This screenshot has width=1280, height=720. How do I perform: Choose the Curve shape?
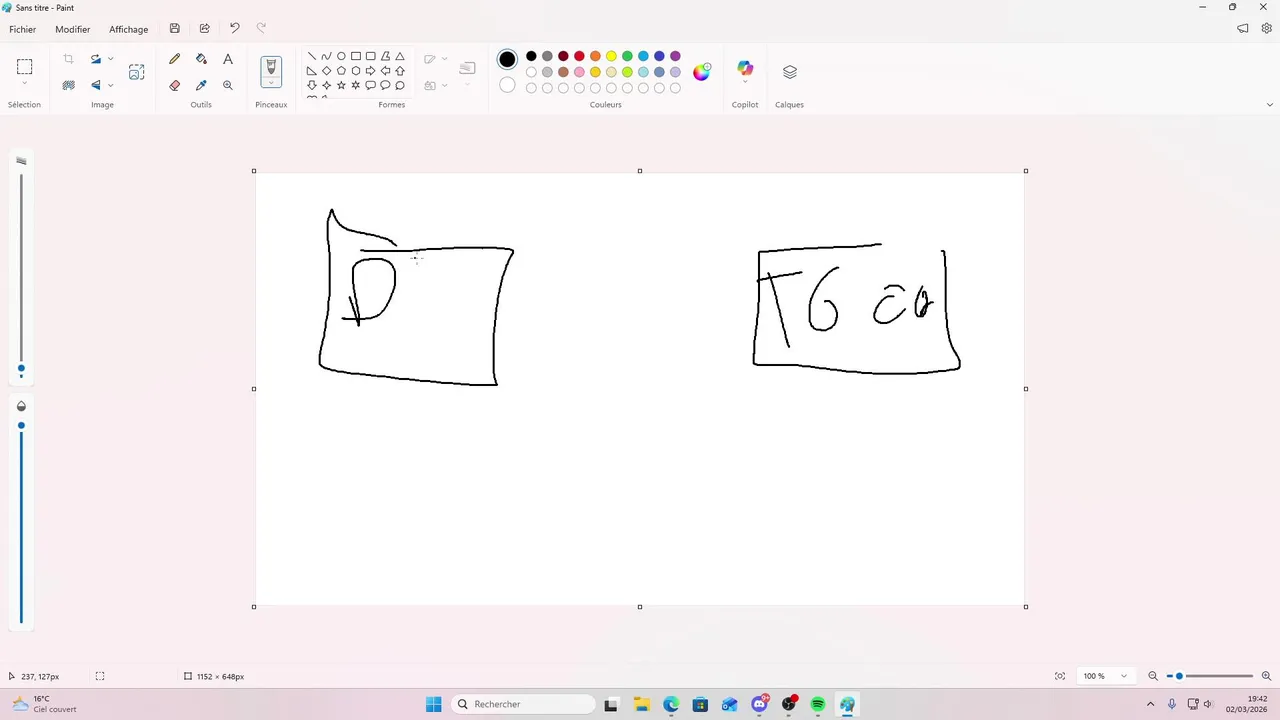click(x=326, y=56)
